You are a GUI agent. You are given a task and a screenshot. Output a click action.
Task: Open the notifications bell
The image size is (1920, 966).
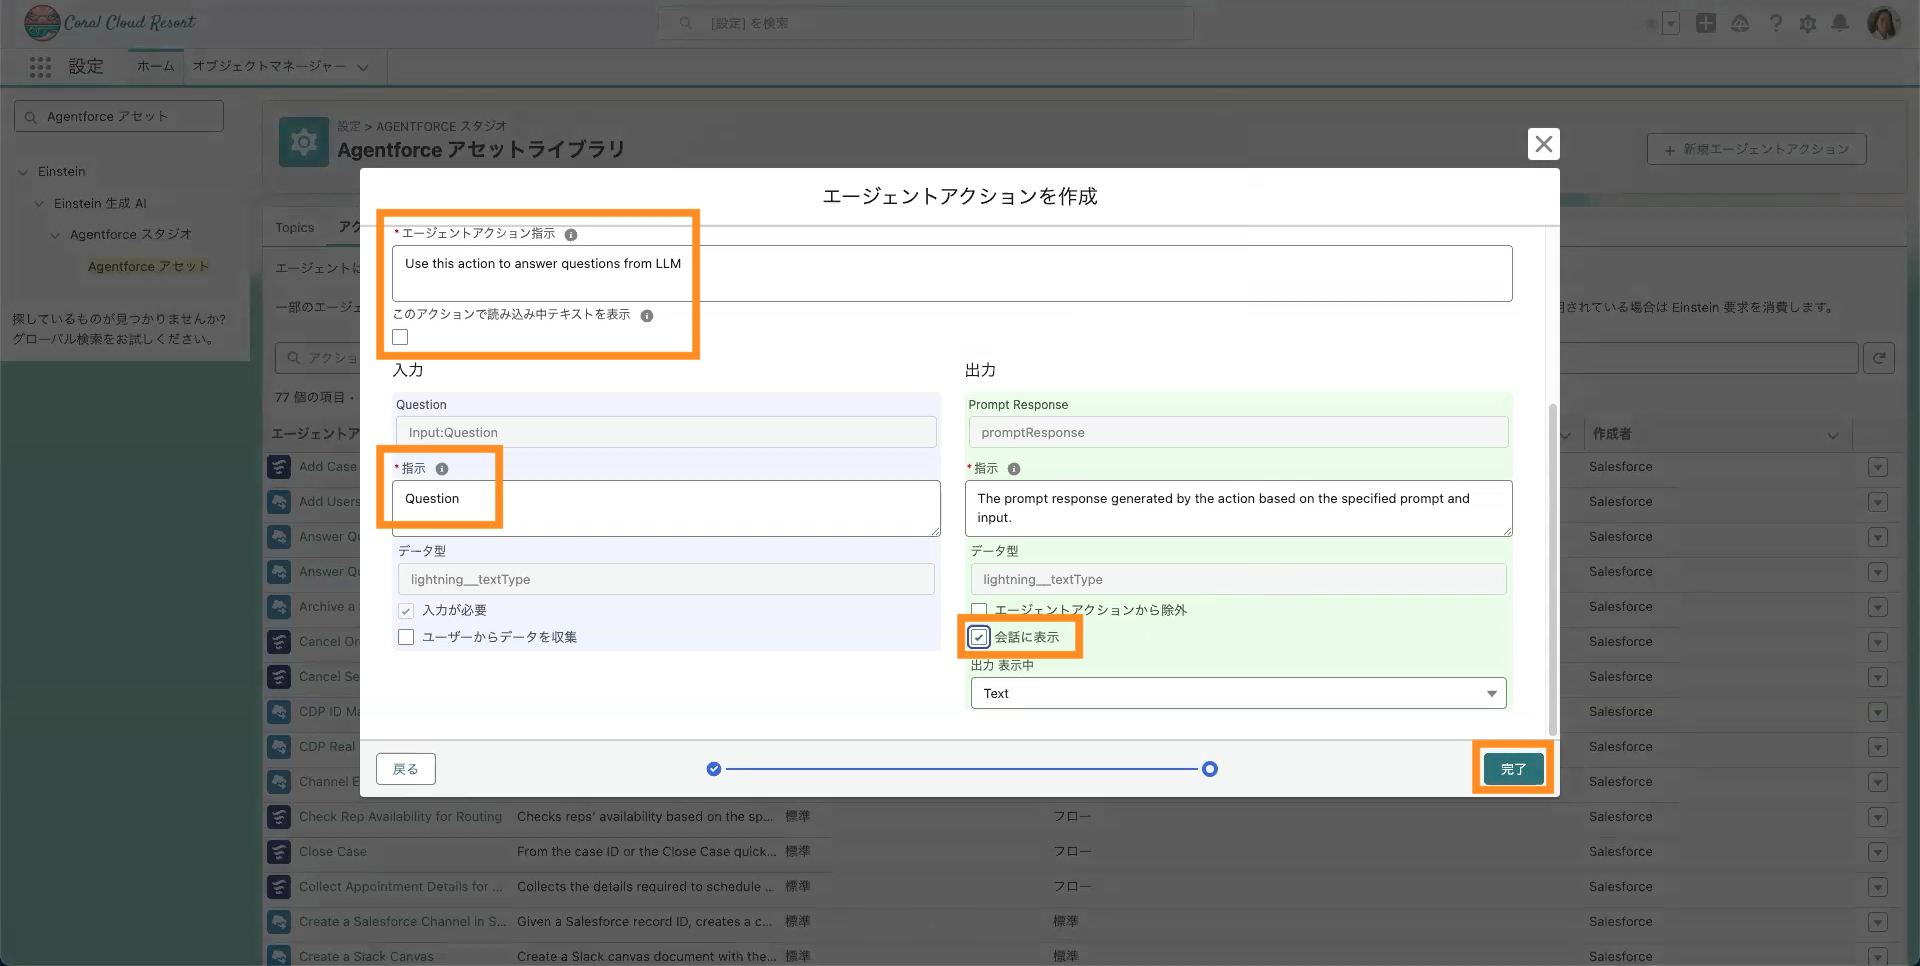tap(1840, 23)
